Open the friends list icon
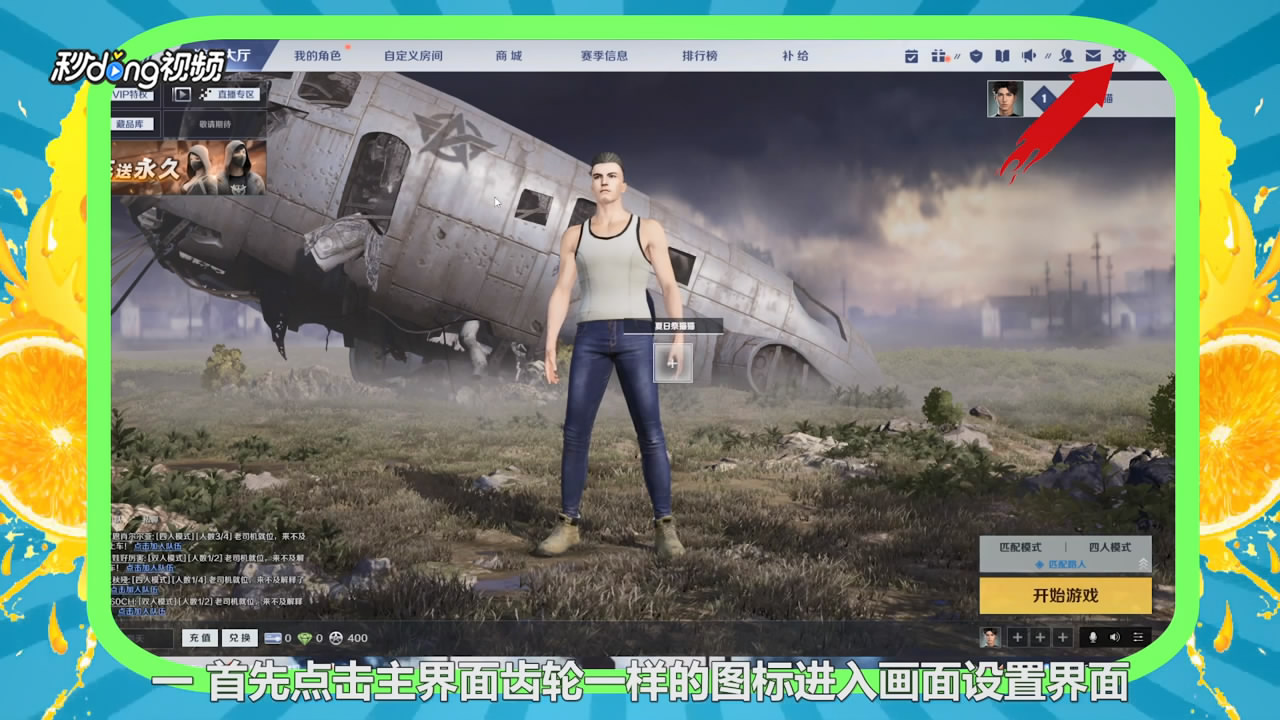 [x=1066, y=56]
